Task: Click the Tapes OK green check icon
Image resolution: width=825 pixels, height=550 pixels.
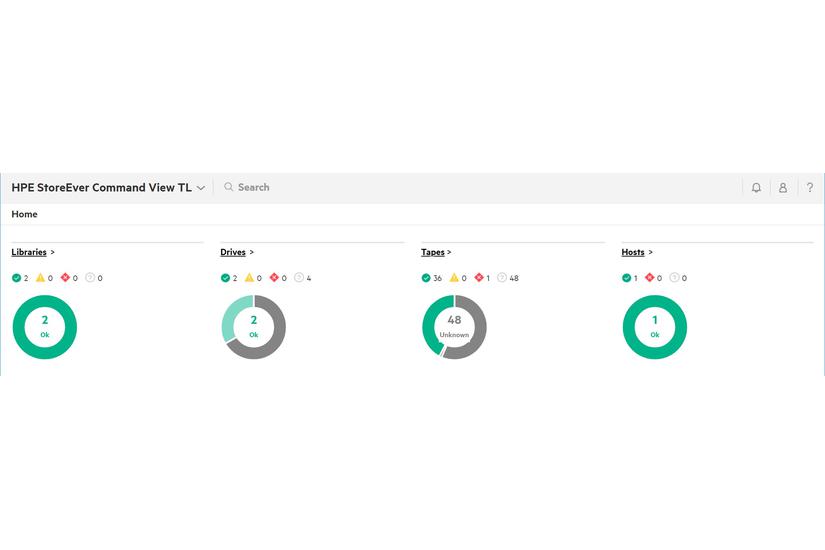Action: pyautogui.click(x=426, y=278)
